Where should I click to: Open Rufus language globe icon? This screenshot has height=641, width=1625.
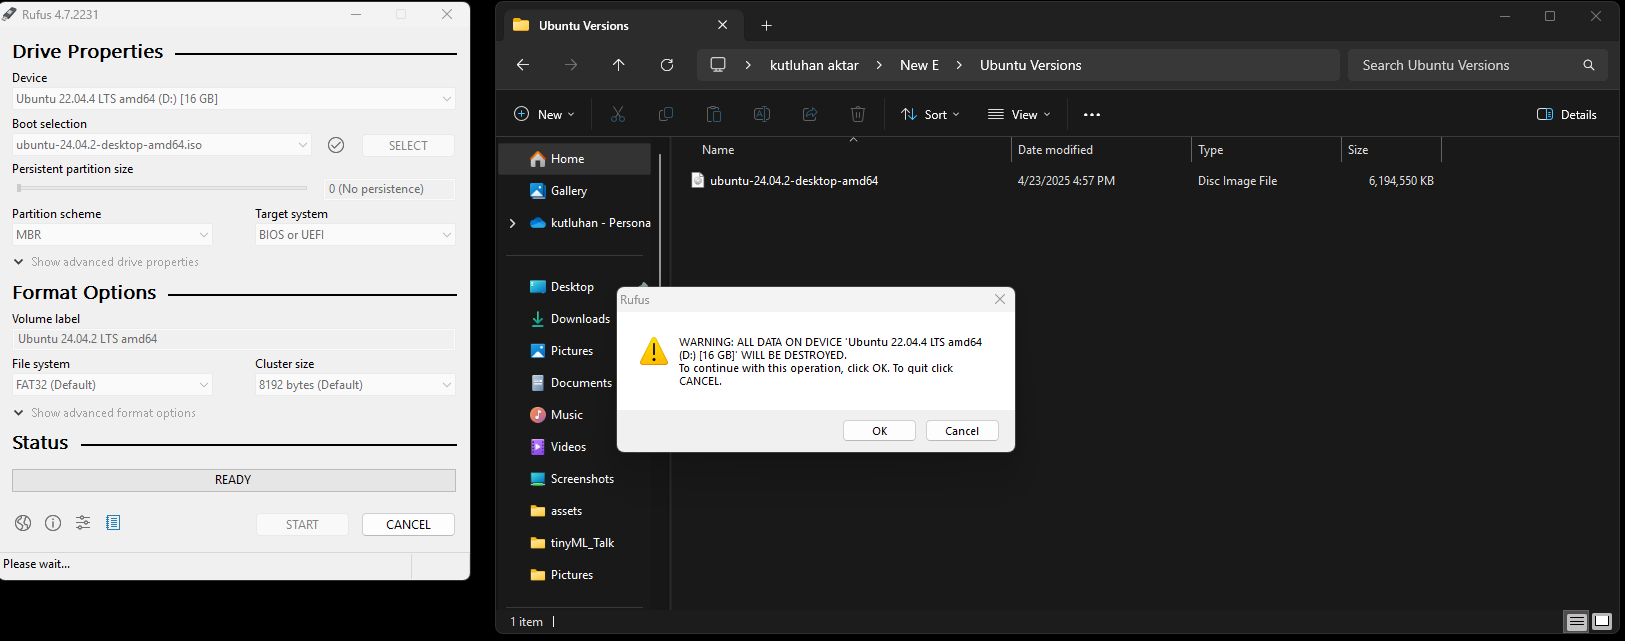(23, 523)
